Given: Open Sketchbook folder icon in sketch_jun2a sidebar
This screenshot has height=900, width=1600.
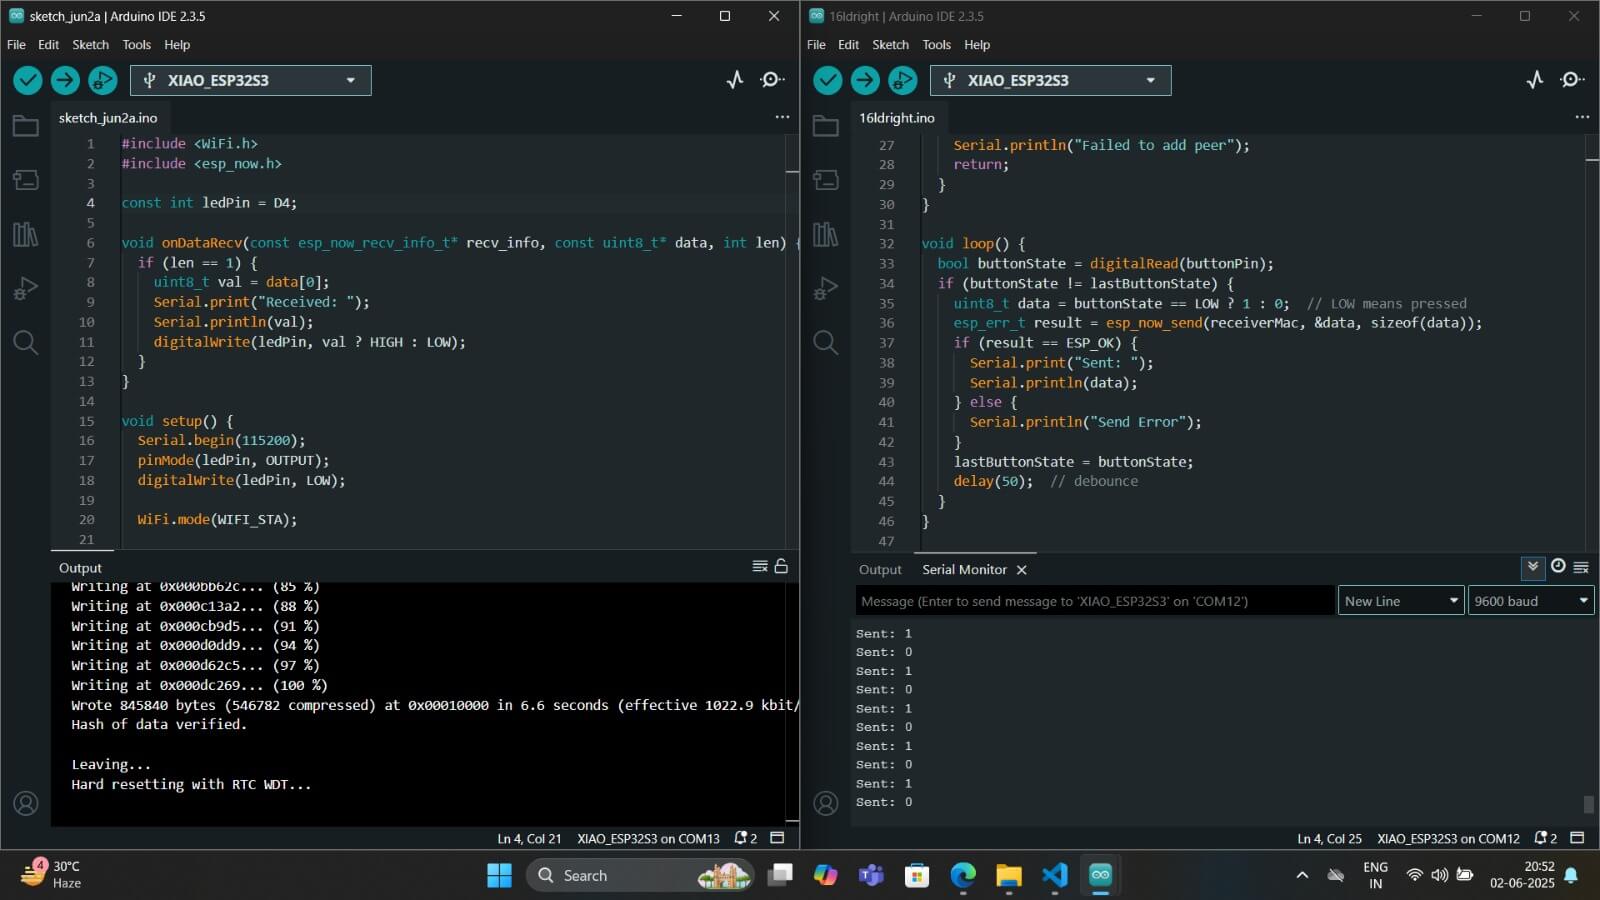Looking at the screenshot, I should 26,126.
